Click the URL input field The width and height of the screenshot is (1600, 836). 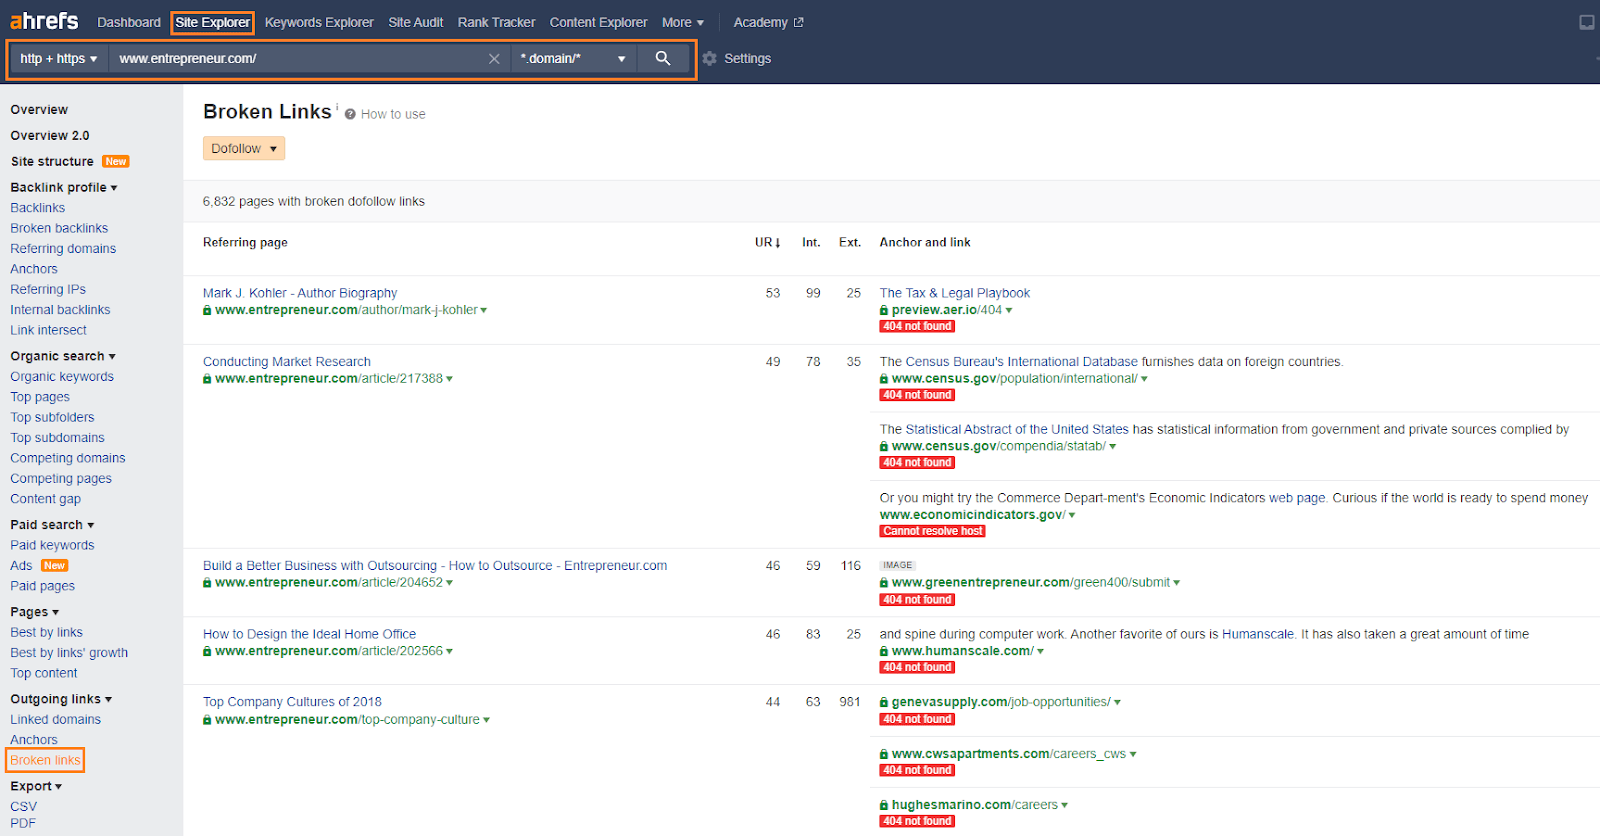tap(296, 59)
